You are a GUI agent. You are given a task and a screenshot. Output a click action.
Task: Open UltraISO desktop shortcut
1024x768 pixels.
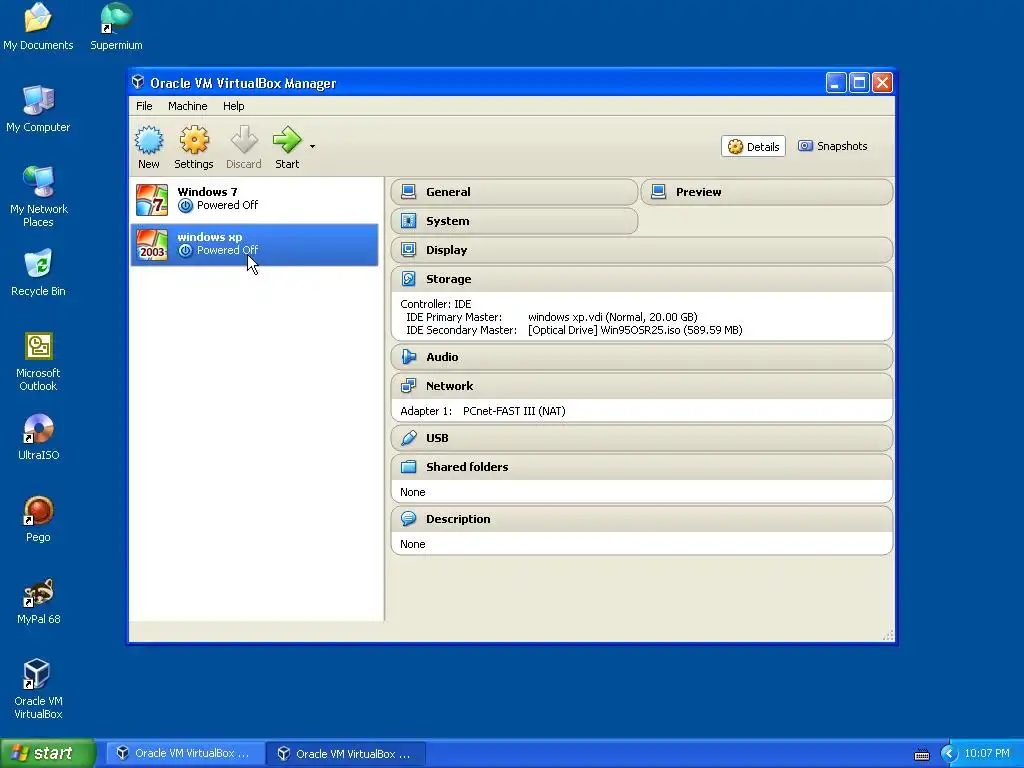point(39,437)
